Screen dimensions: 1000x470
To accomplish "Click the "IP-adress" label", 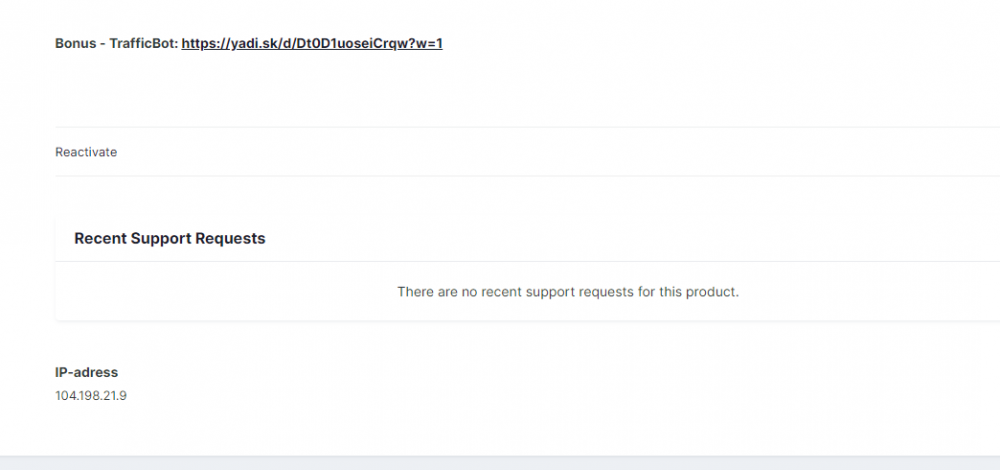I will click(x=86, y=373).
